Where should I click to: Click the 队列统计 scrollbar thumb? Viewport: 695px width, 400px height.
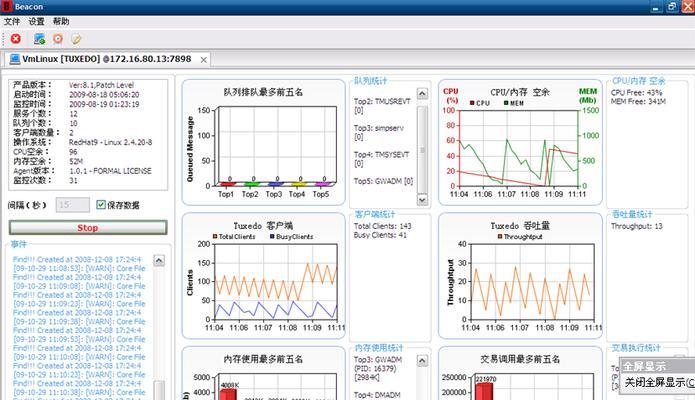point(422,149)
